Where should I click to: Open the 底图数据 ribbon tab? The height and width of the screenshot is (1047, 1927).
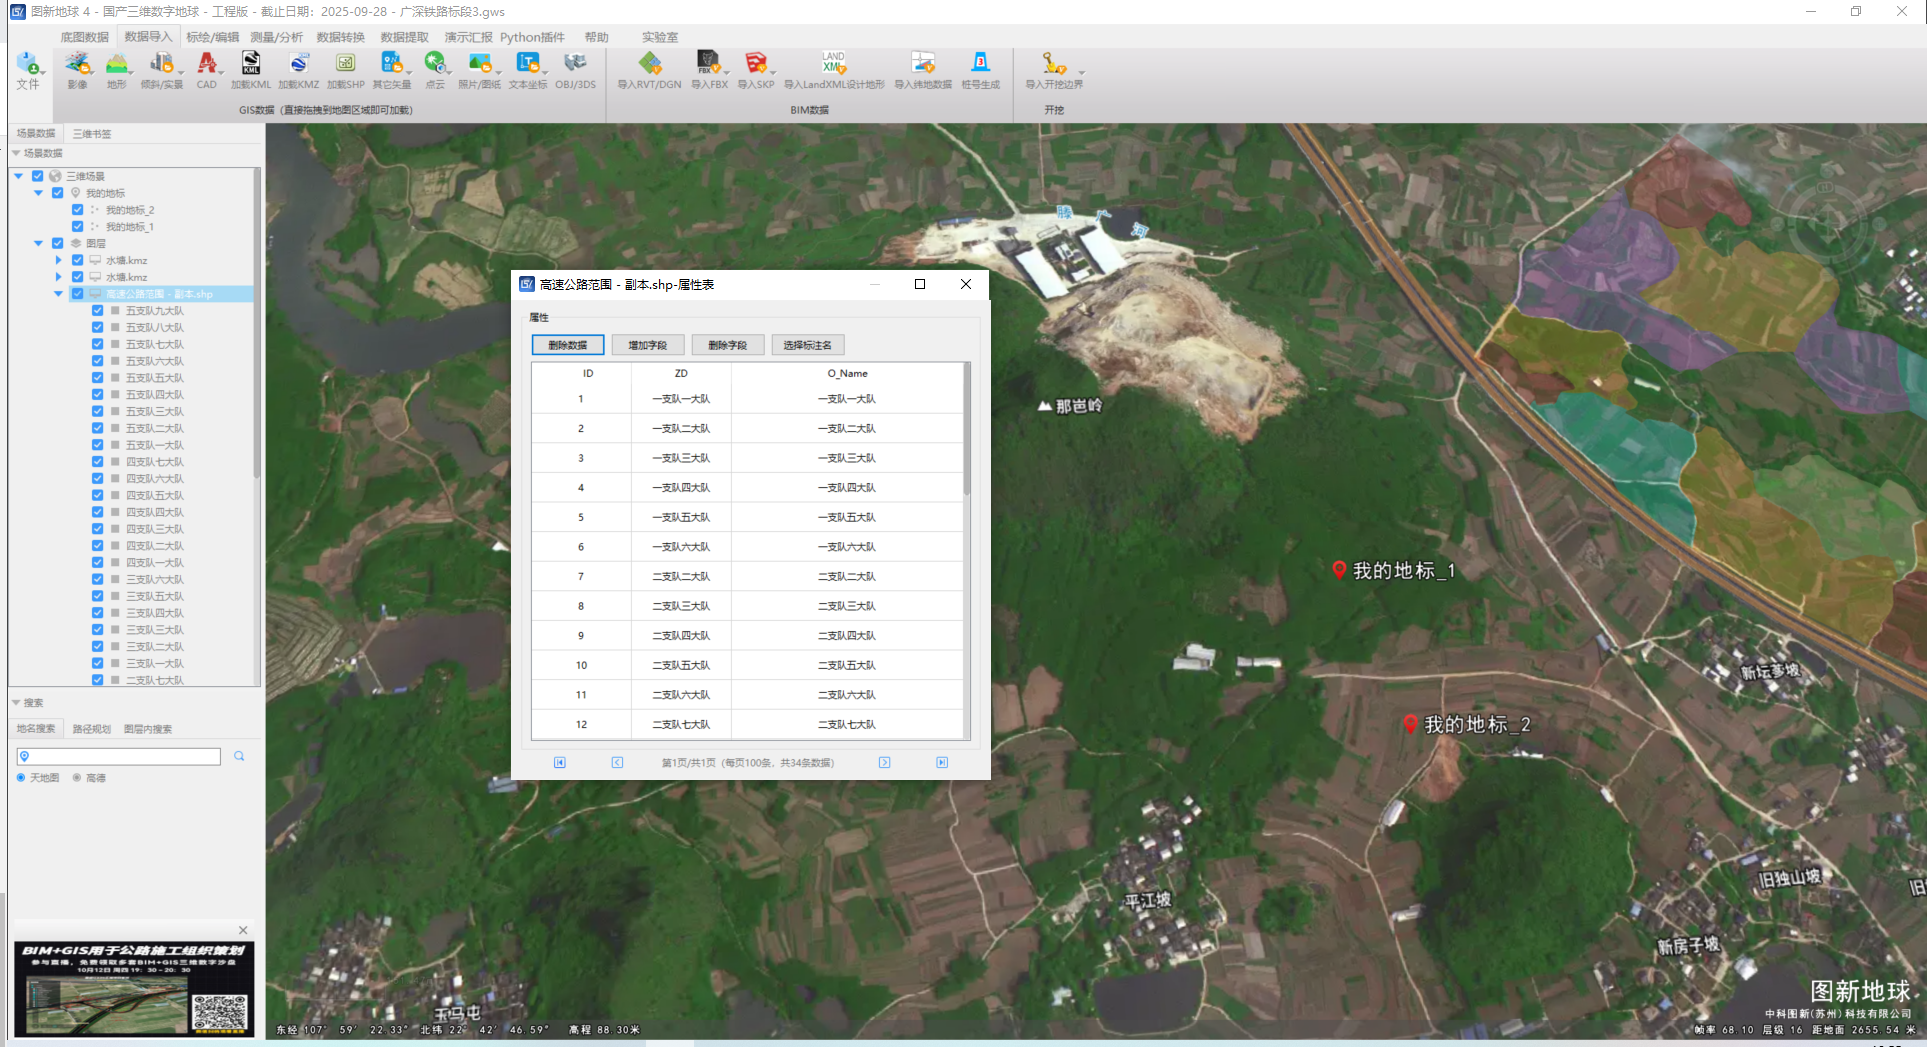pos(85,37)
